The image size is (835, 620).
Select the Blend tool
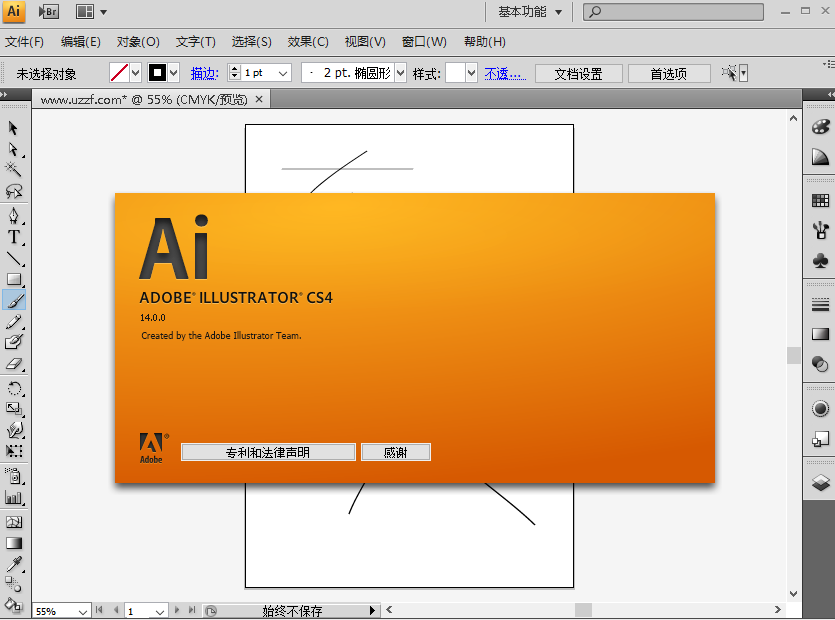[13, 584]
